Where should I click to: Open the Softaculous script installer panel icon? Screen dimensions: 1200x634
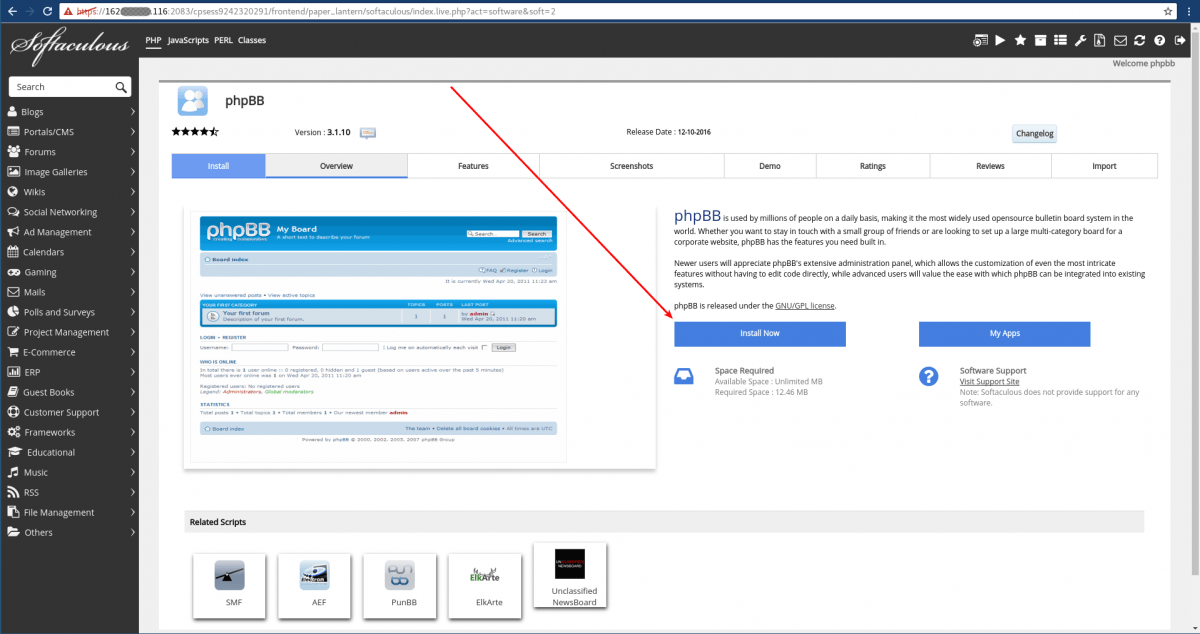(x=981, y=40)
